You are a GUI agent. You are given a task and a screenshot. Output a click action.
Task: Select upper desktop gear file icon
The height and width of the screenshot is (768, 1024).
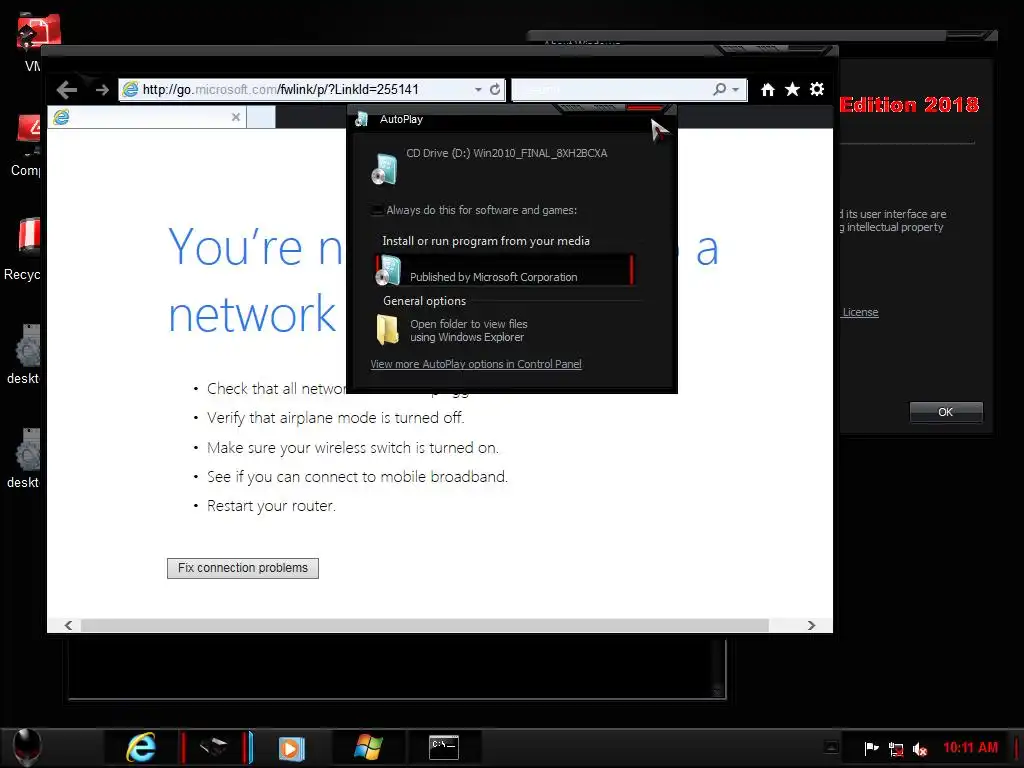[x=25, y=354]
